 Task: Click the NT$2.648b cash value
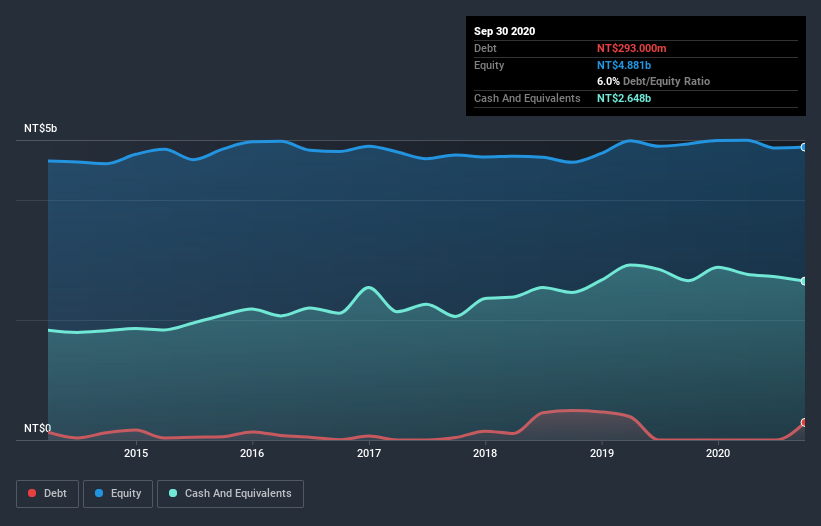click(x=624, y=98)
